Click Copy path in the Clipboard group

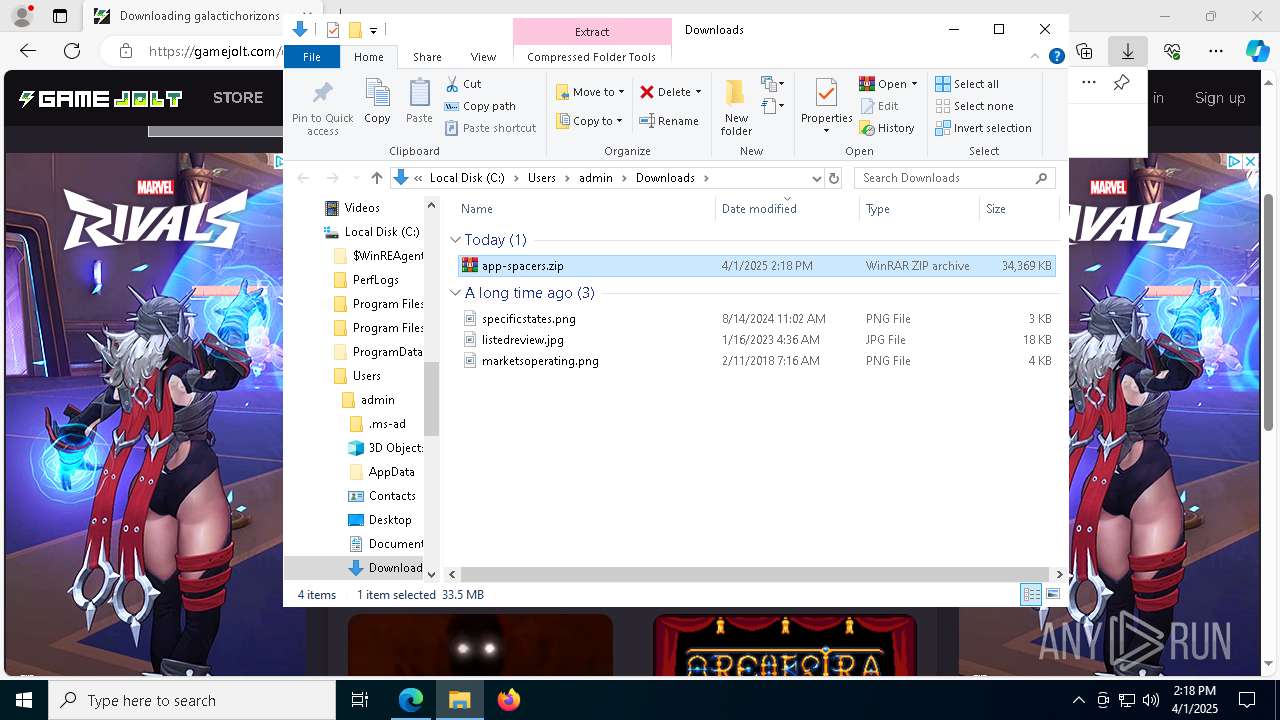coord(480,106)
